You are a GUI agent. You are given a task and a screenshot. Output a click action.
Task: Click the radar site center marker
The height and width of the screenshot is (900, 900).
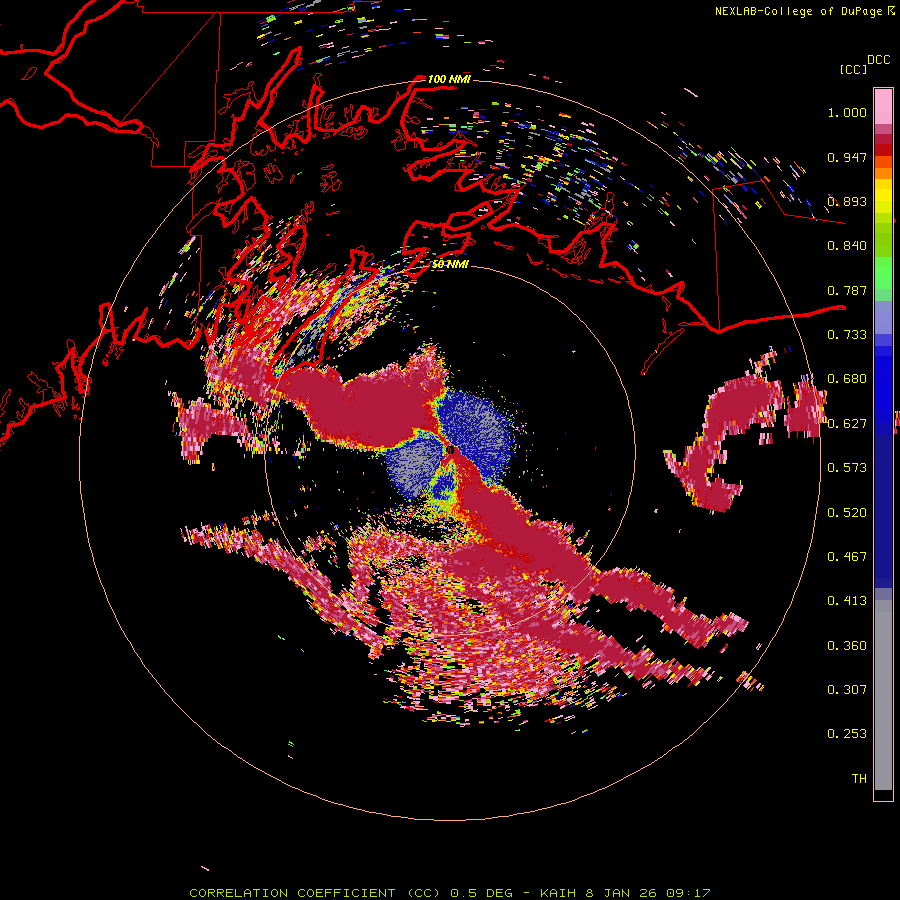(x=451, y=451)
